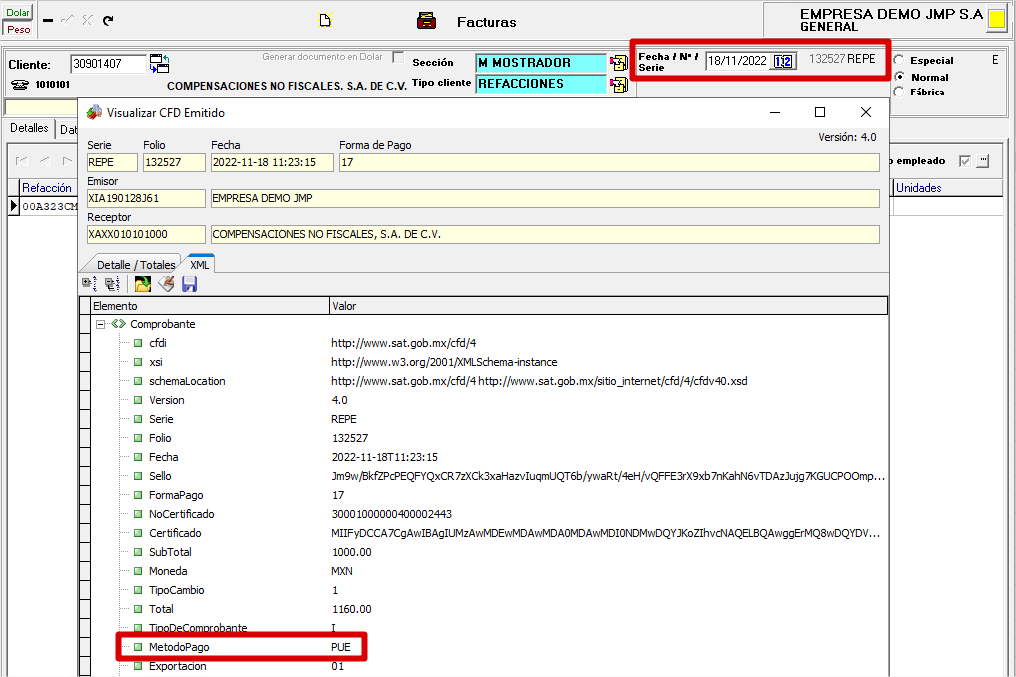The width and height of the screenshot is (1016, 677).
Task: Click the Forma de Pago field
Action: coord(609,163)
